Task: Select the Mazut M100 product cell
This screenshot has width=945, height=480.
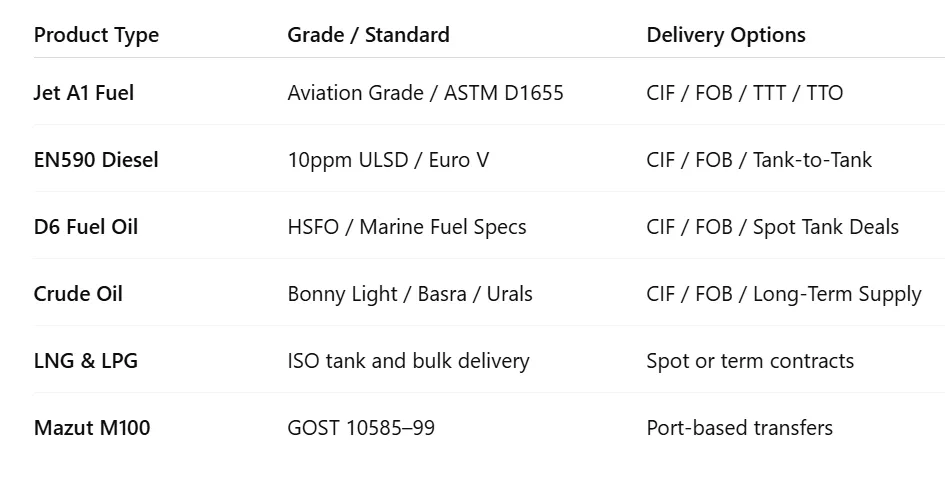Action: pyautogui.click(x=92, y=428)
